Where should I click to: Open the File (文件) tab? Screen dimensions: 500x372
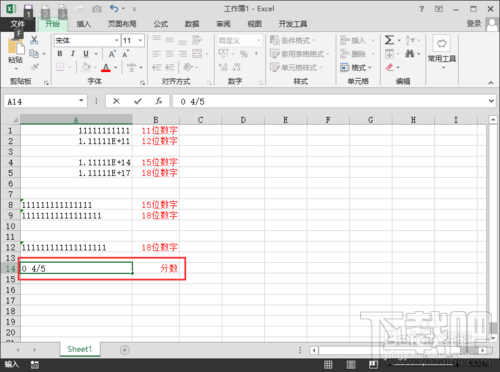click(x=17, y=24)
